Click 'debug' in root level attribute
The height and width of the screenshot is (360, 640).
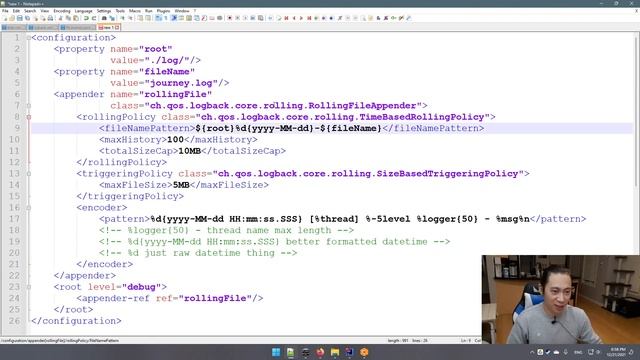(x=142, y=287)
